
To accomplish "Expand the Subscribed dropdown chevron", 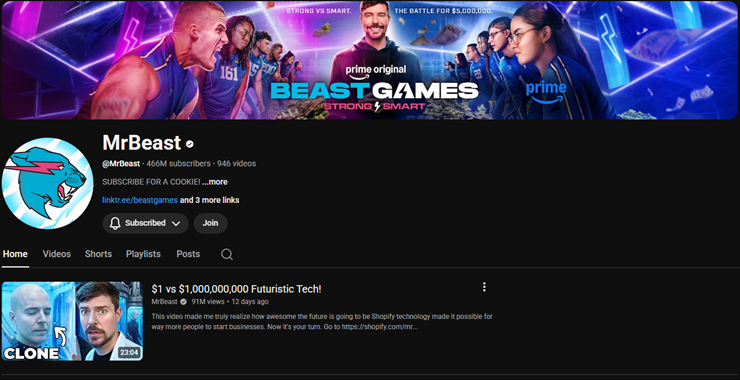I will point(176,224).
